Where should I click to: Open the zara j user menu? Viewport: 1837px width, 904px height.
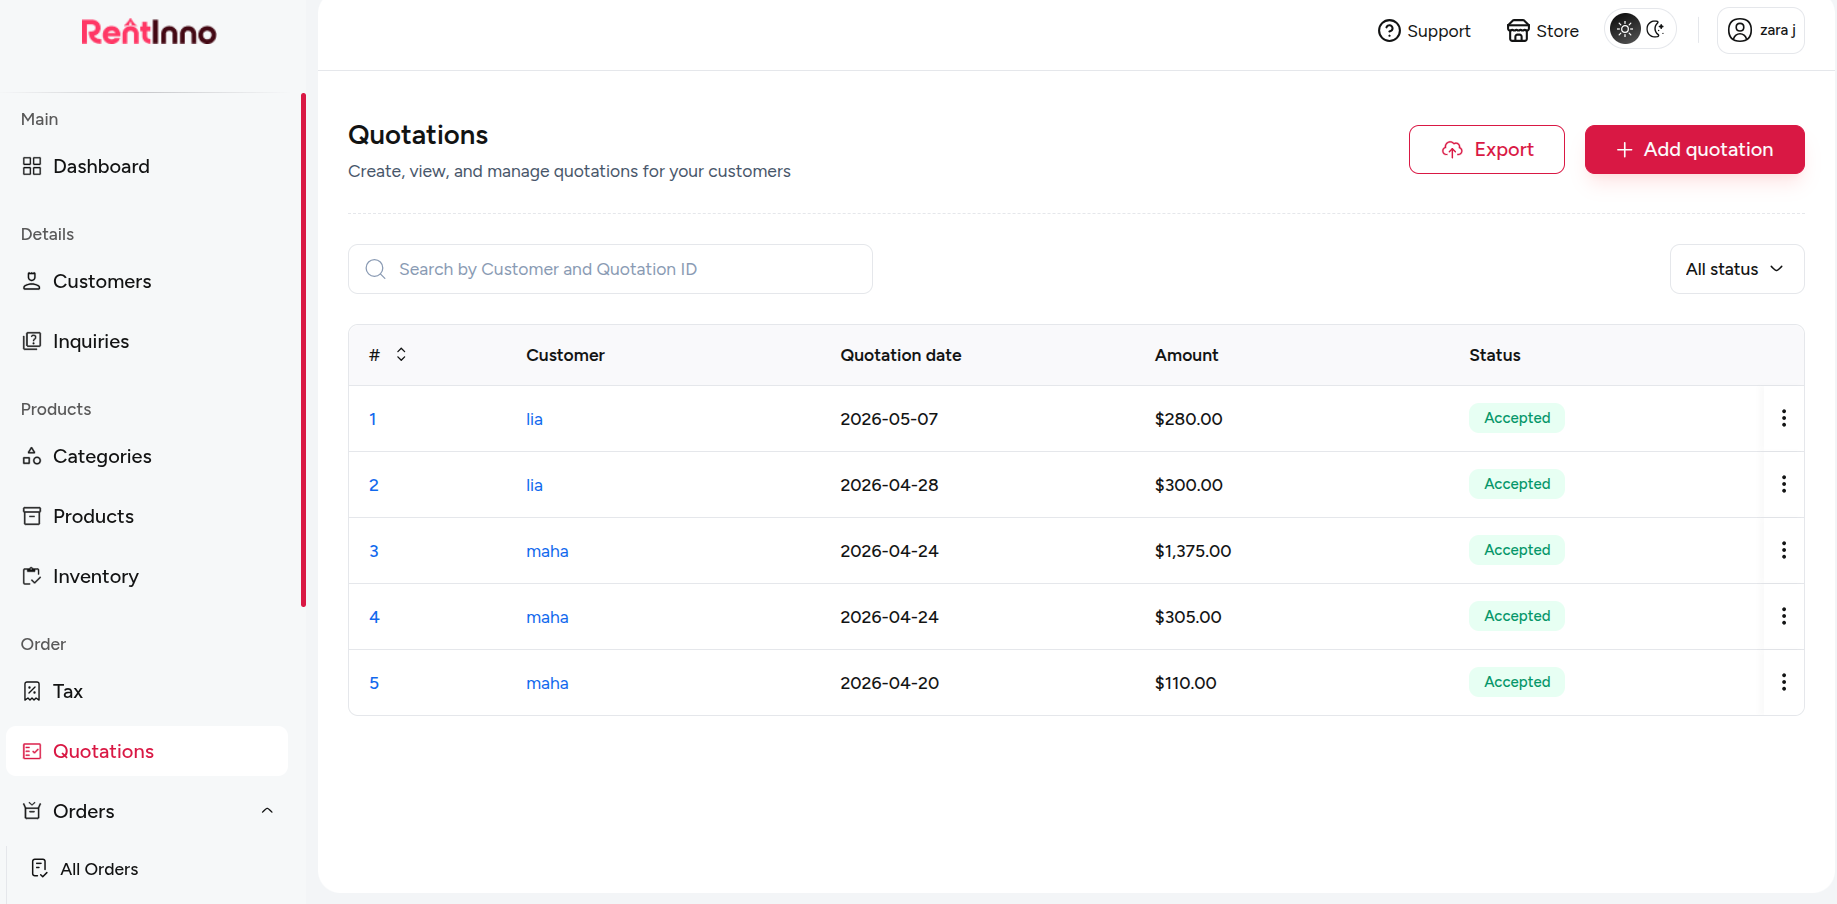(1761, 30)
